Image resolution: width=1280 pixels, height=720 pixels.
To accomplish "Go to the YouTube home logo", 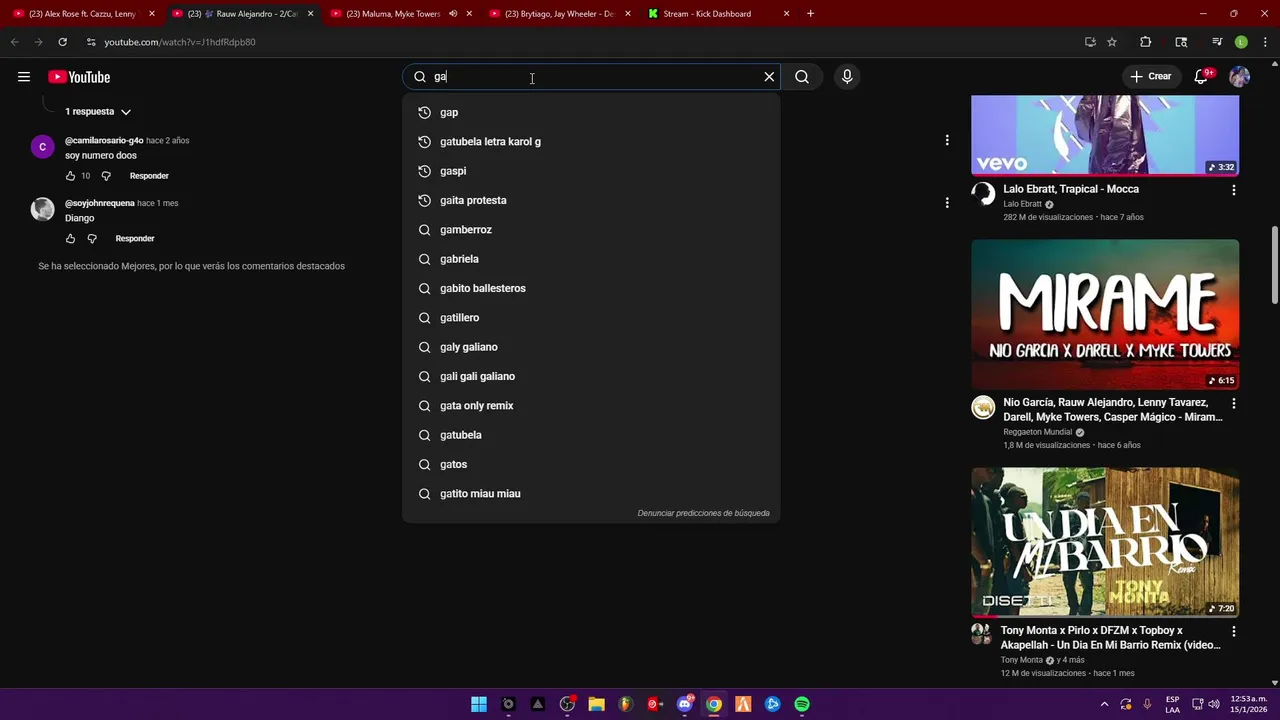I will click(x=79, y=77).
